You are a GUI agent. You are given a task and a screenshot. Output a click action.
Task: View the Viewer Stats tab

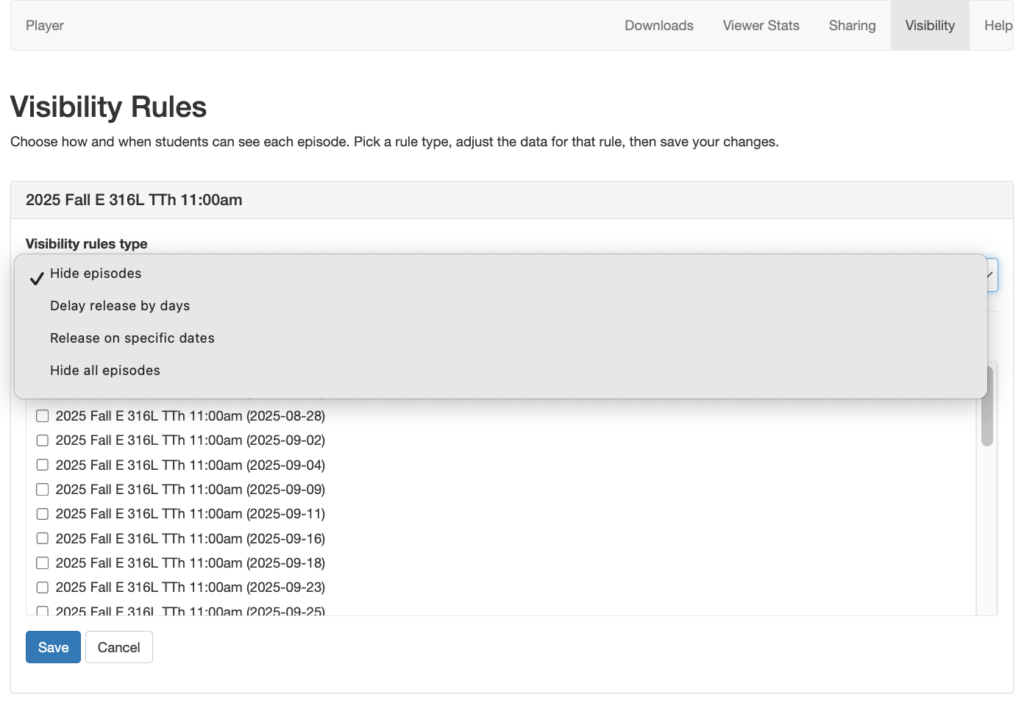pos(760,25)
